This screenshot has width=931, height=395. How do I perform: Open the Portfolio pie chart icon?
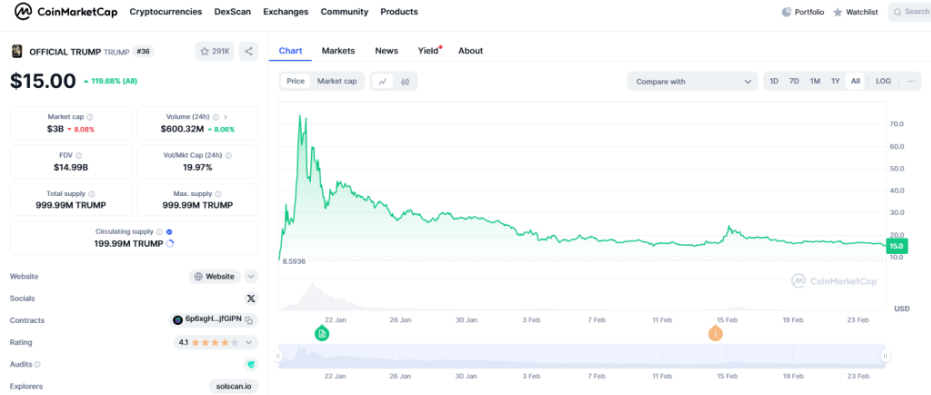(787, 12)
